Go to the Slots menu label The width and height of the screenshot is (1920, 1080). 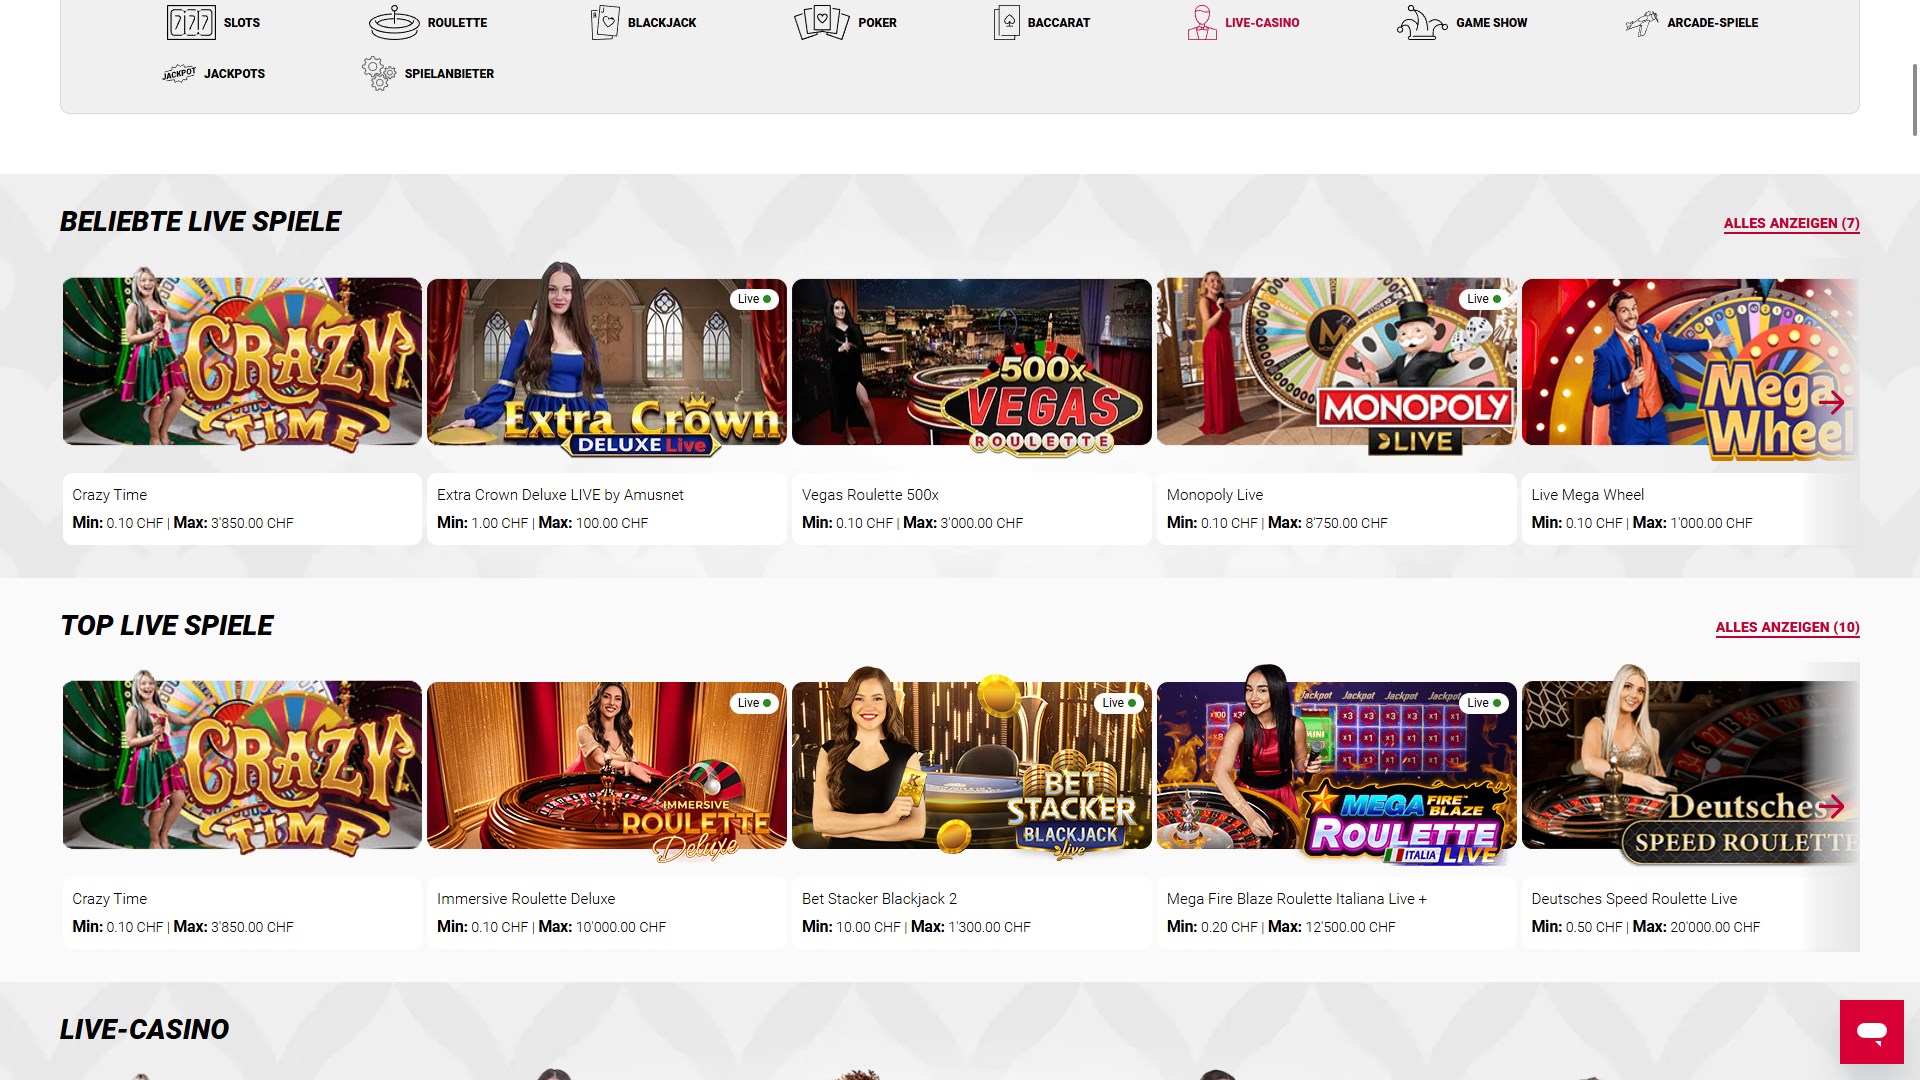coord(242,22)
